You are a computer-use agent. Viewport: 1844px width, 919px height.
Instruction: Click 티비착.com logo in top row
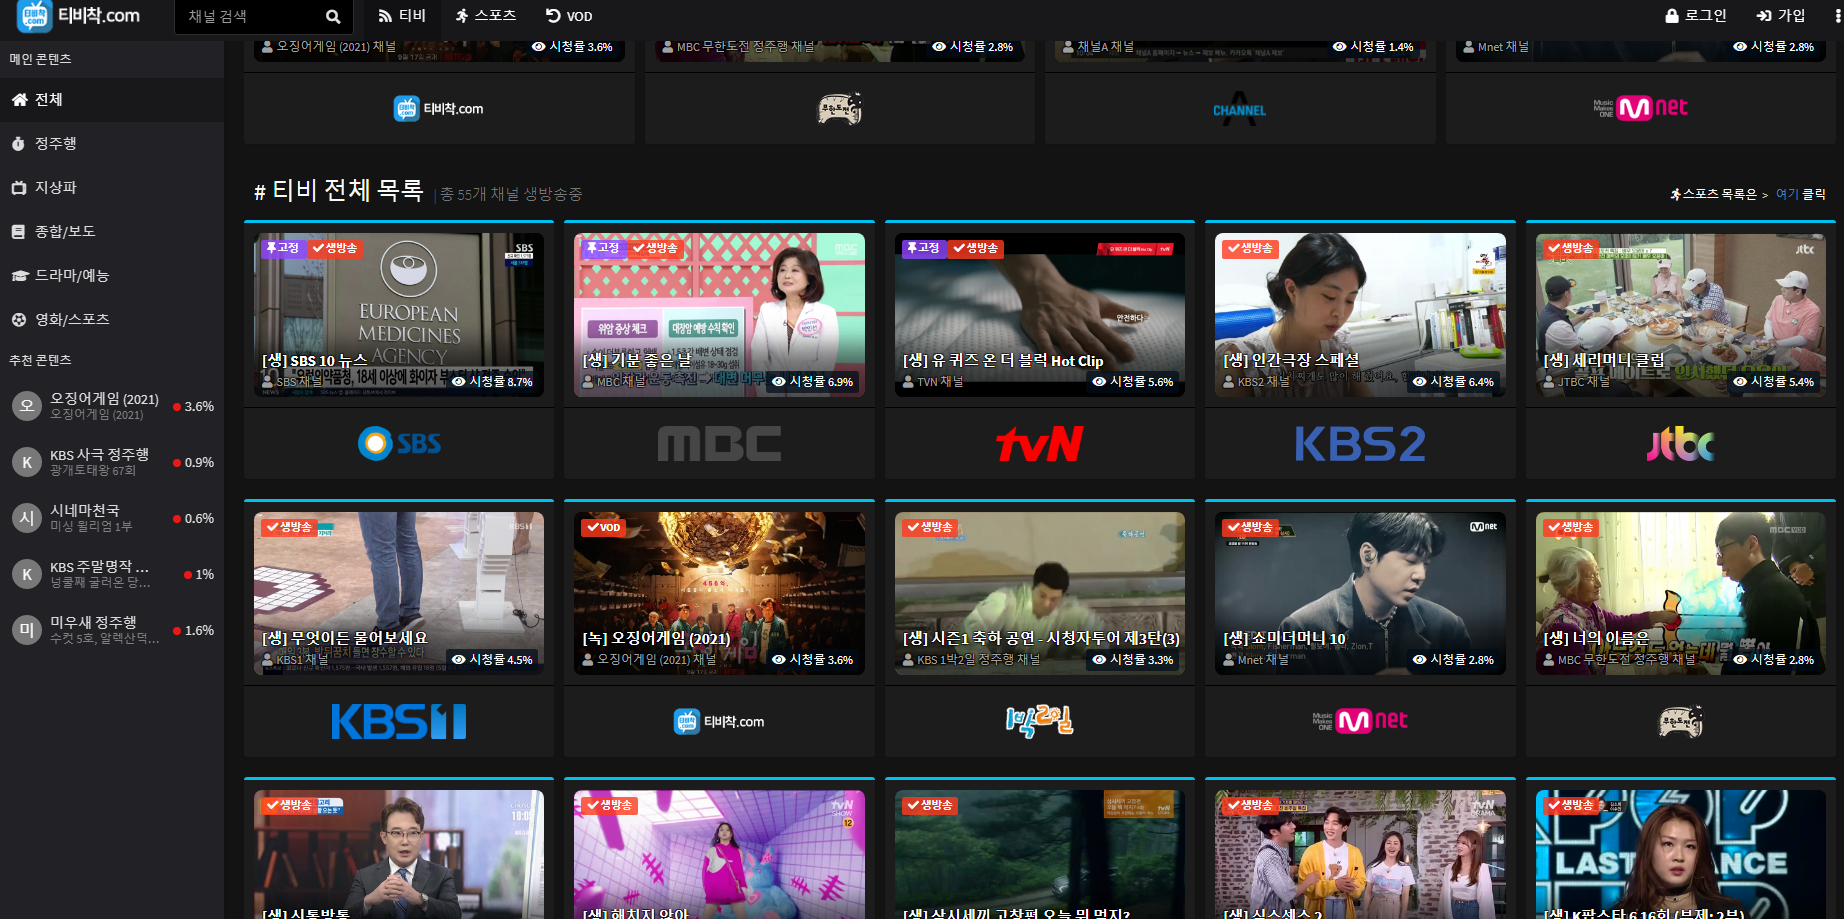click(x=439, y=108)
